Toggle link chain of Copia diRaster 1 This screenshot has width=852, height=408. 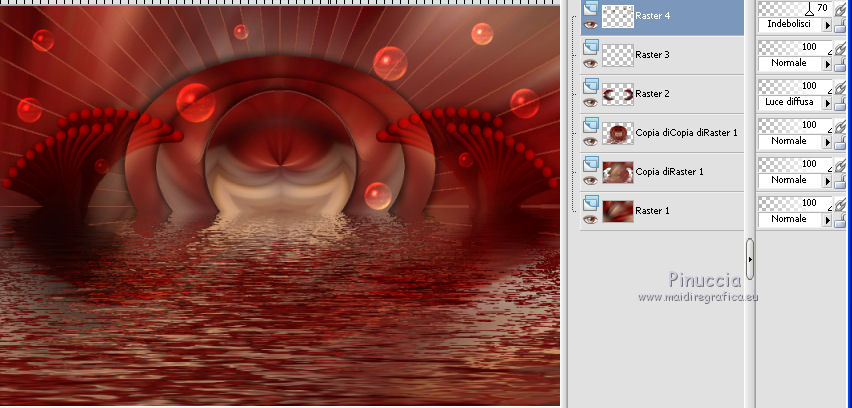pos(840,165)
